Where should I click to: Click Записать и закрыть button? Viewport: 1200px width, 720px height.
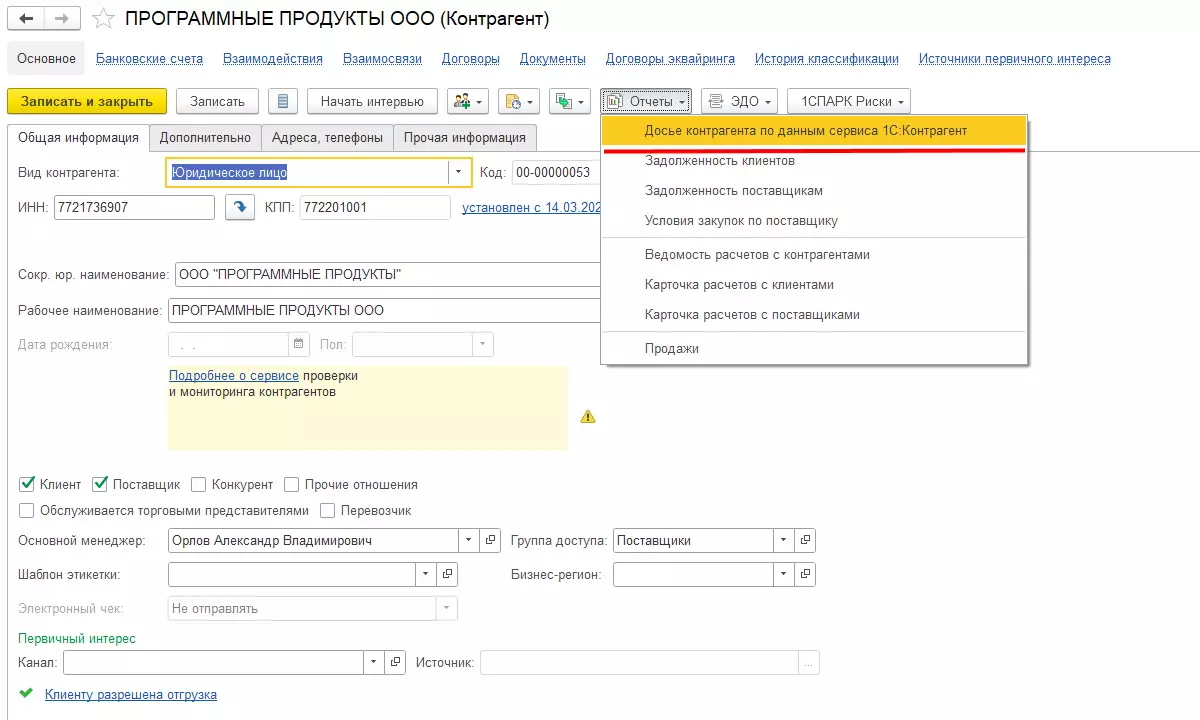point(87,101)
